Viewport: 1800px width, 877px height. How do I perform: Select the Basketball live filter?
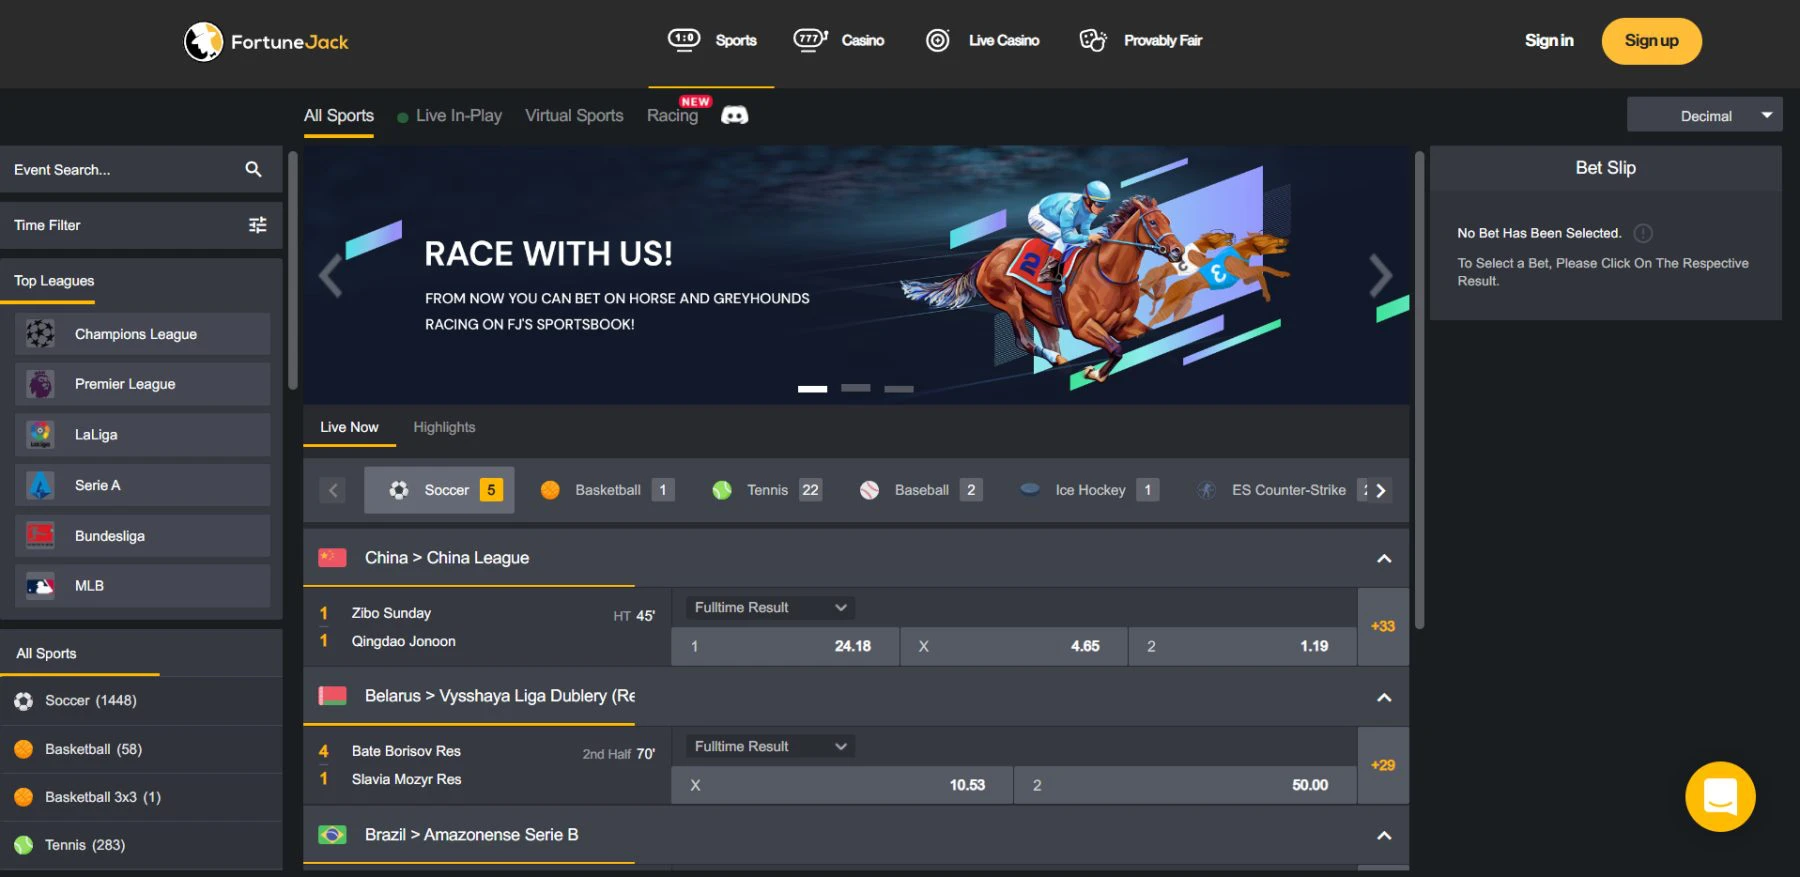[607, 490]
